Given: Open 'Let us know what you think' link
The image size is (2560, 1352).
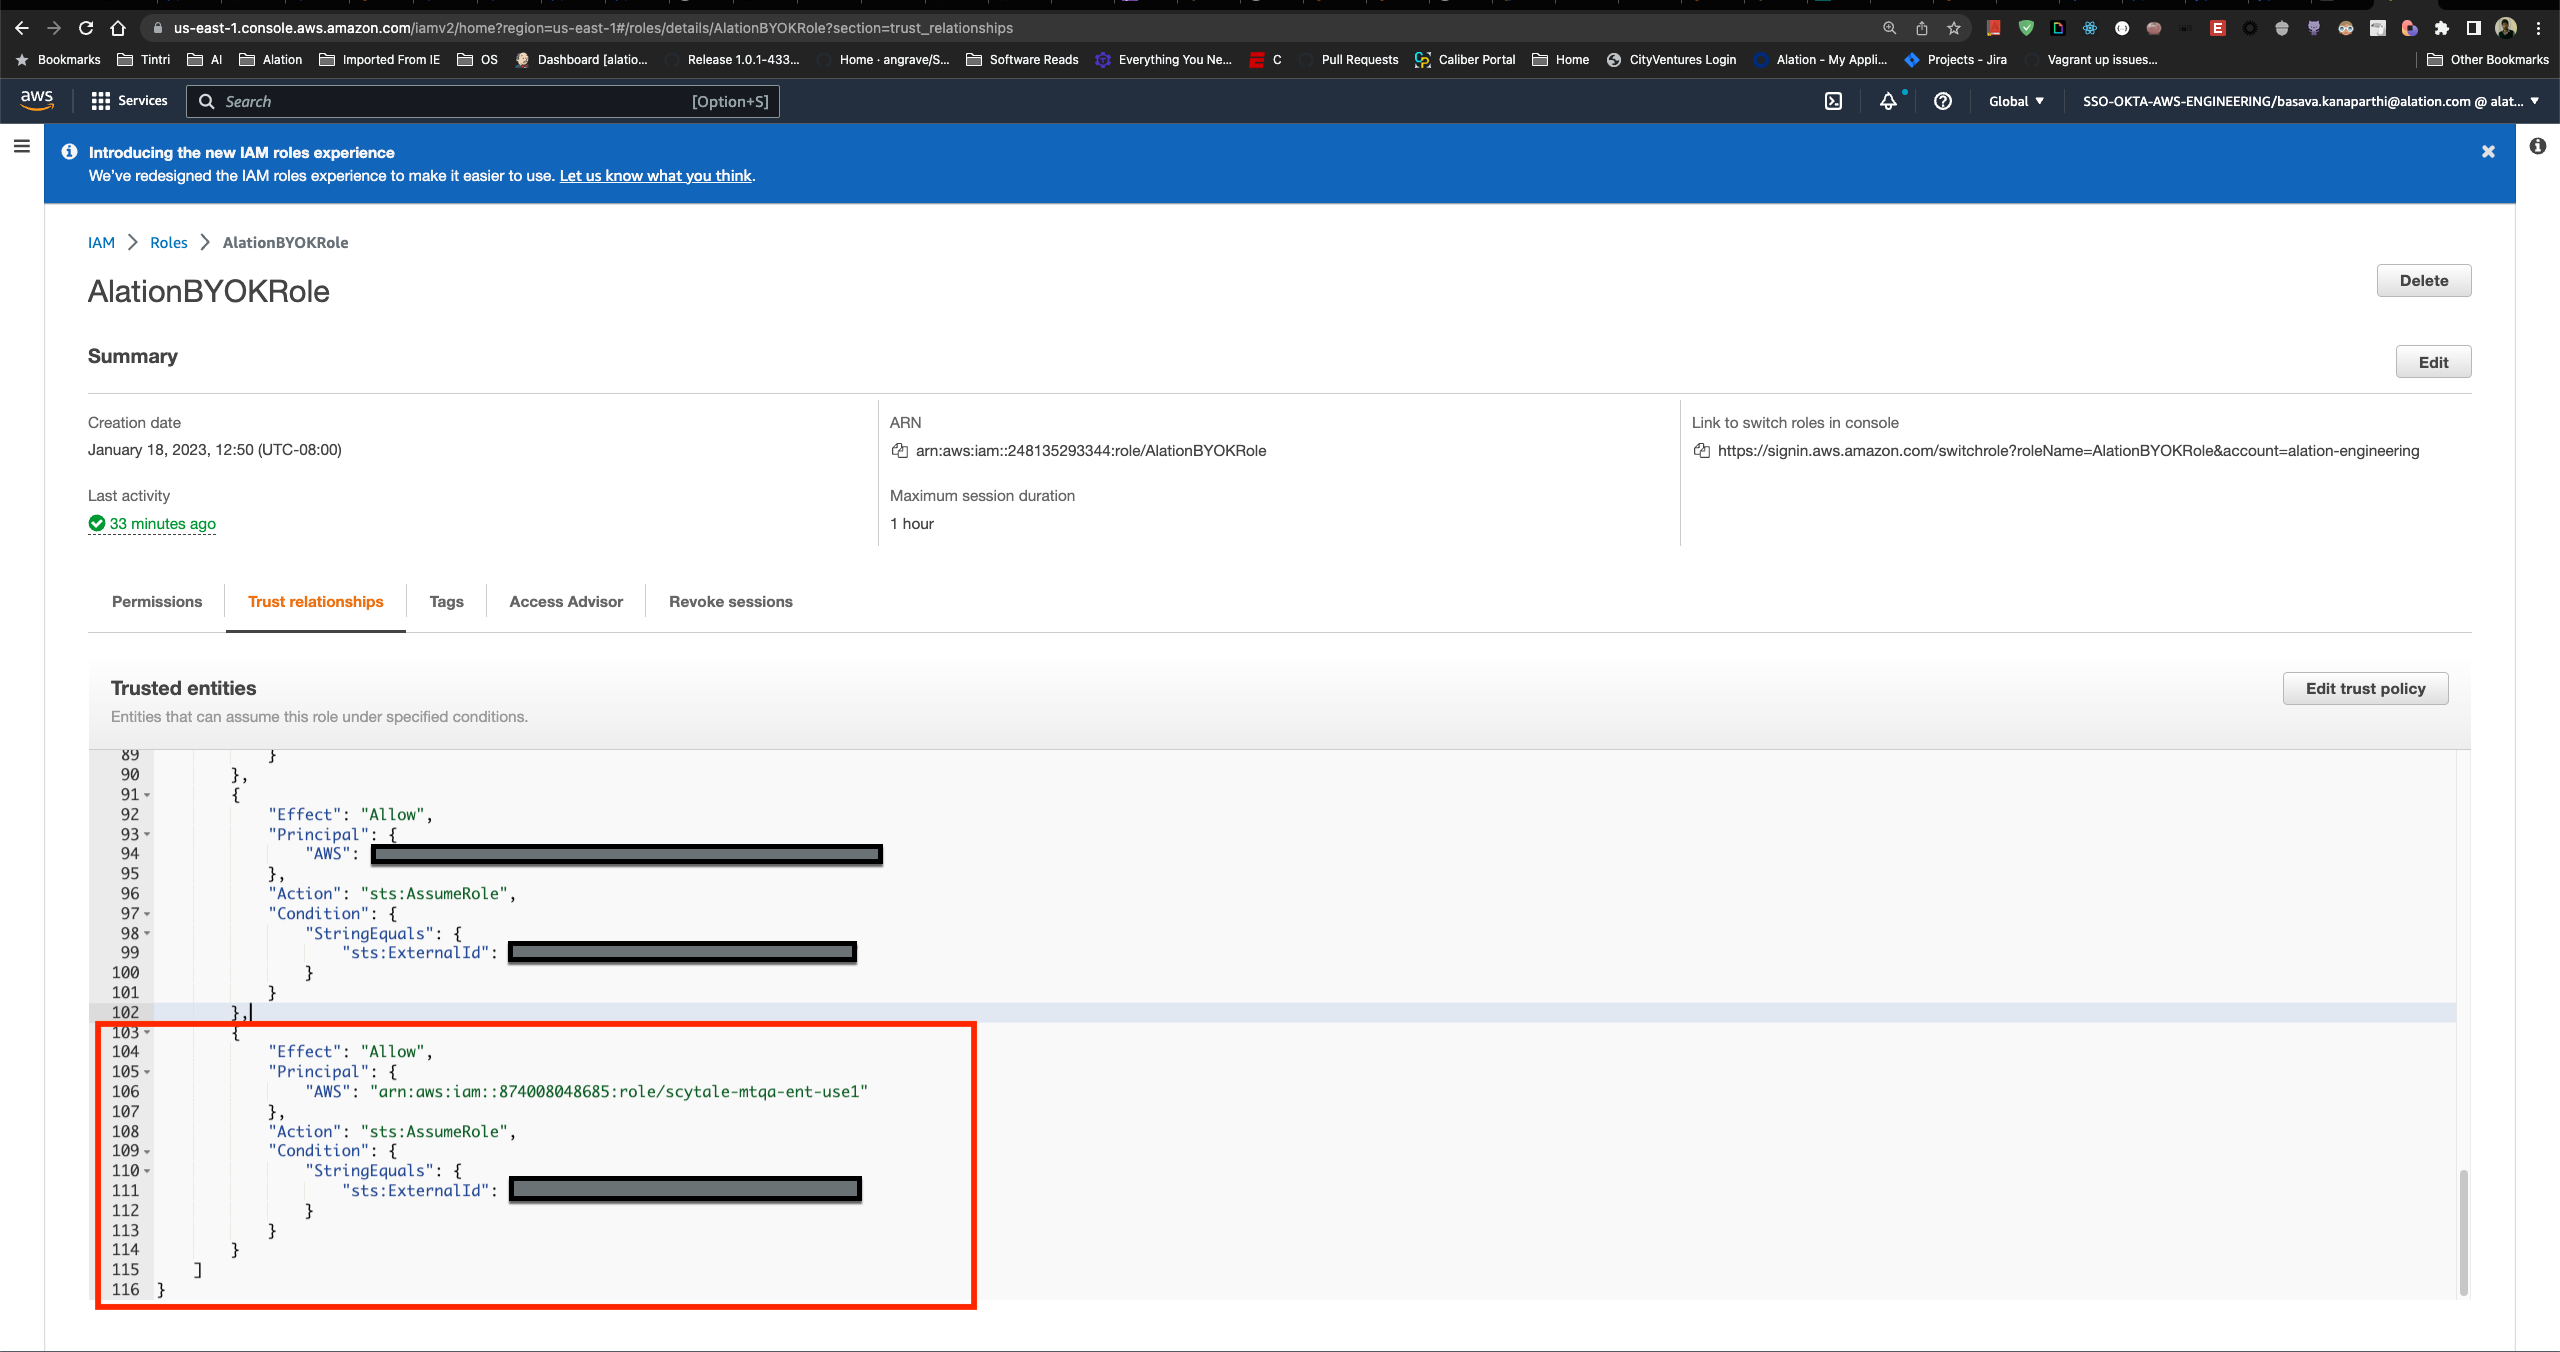Looking at the screenshot, I should click(655, 176).
